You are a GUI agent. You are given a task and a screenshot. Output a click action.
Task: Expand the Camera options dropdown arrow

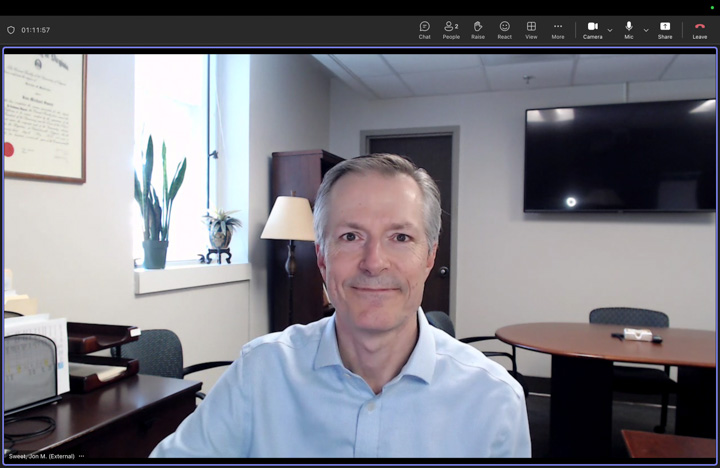click(610, 30)
